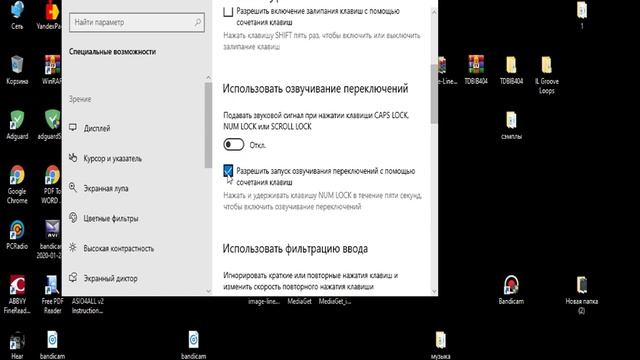Select the TDBIB404 WinRAR archive icon
640x360 pixels.
coord(476,69)
